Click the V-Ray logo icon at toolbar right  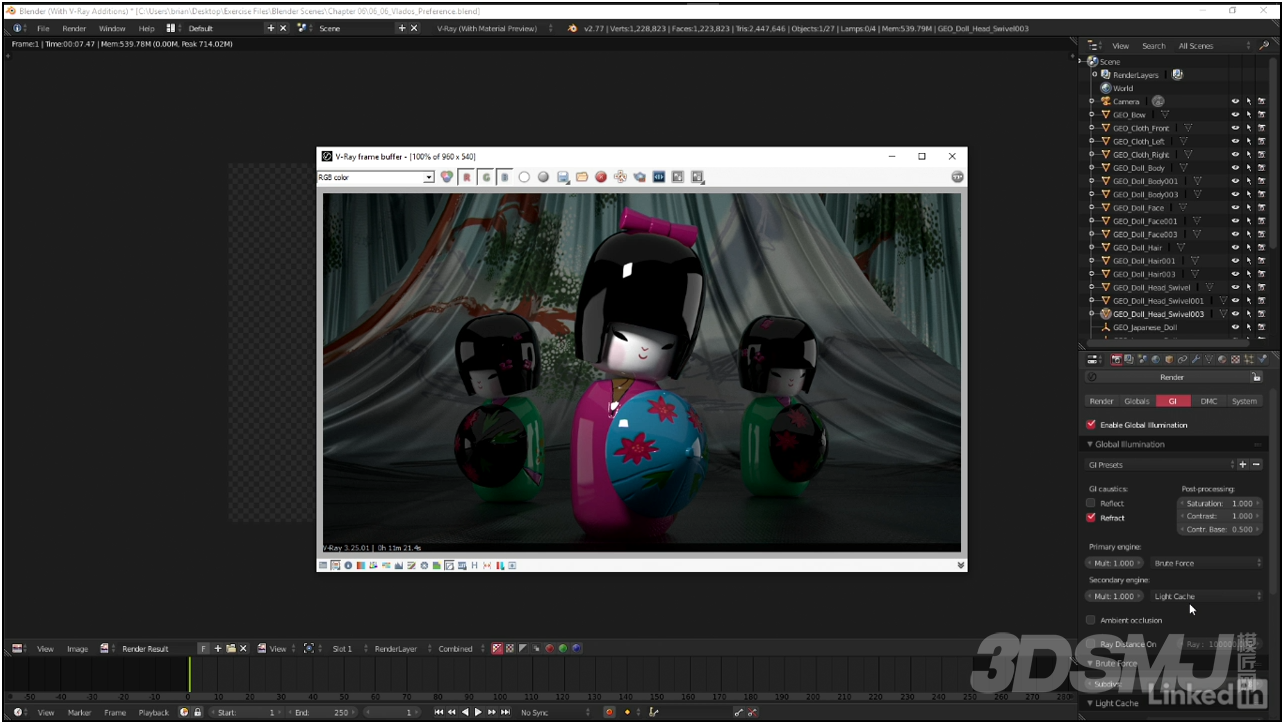tap(957, 177)
